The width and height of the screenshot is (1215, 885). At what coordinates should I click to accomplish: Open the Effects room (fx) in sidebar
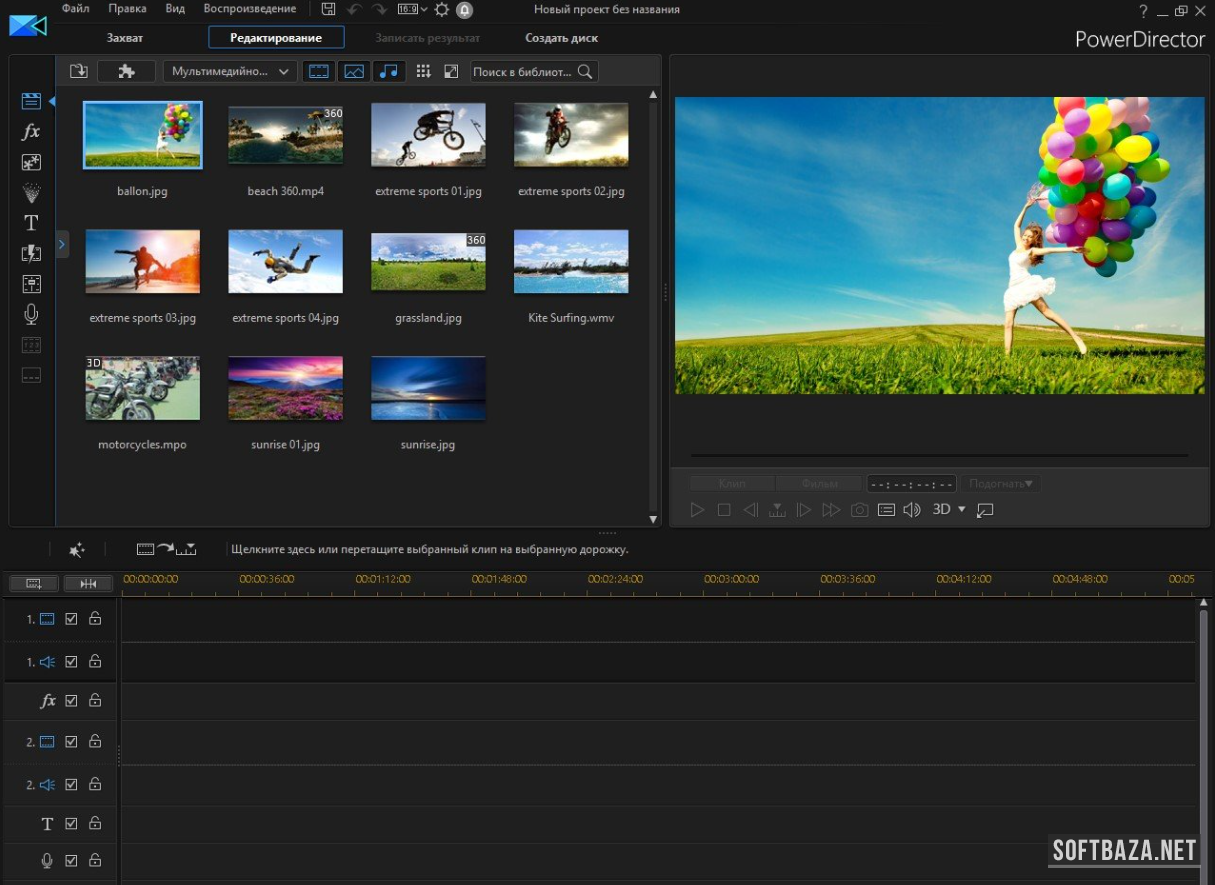click(31, 132)
